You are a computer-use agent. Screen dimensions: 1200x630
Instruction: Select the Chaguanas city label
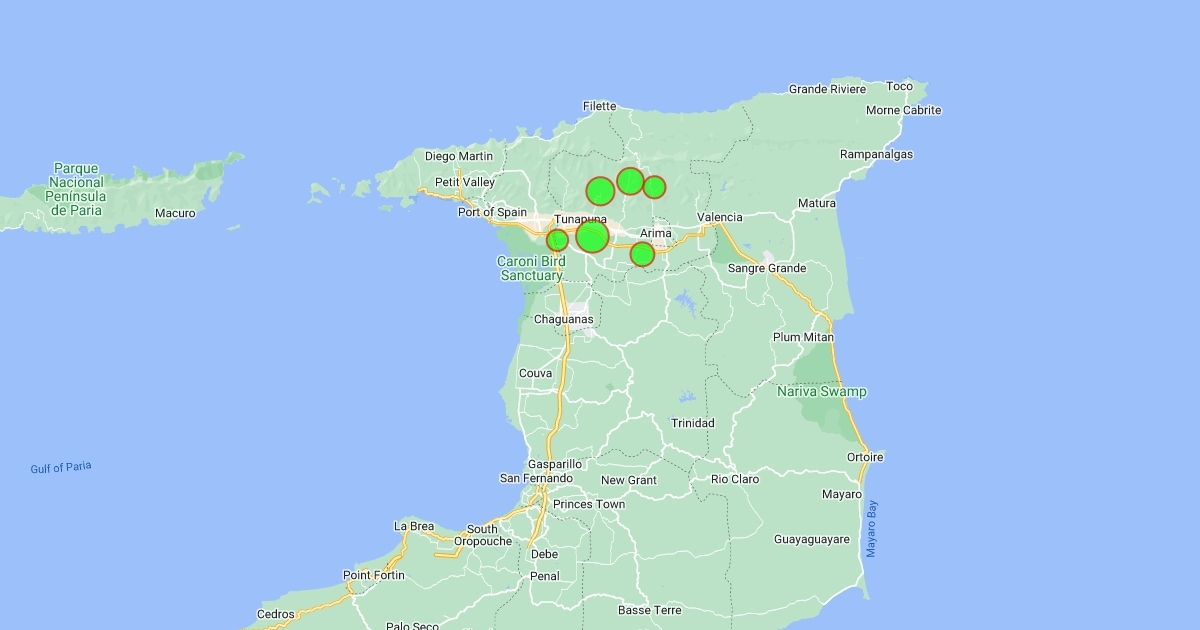(563, 320)
